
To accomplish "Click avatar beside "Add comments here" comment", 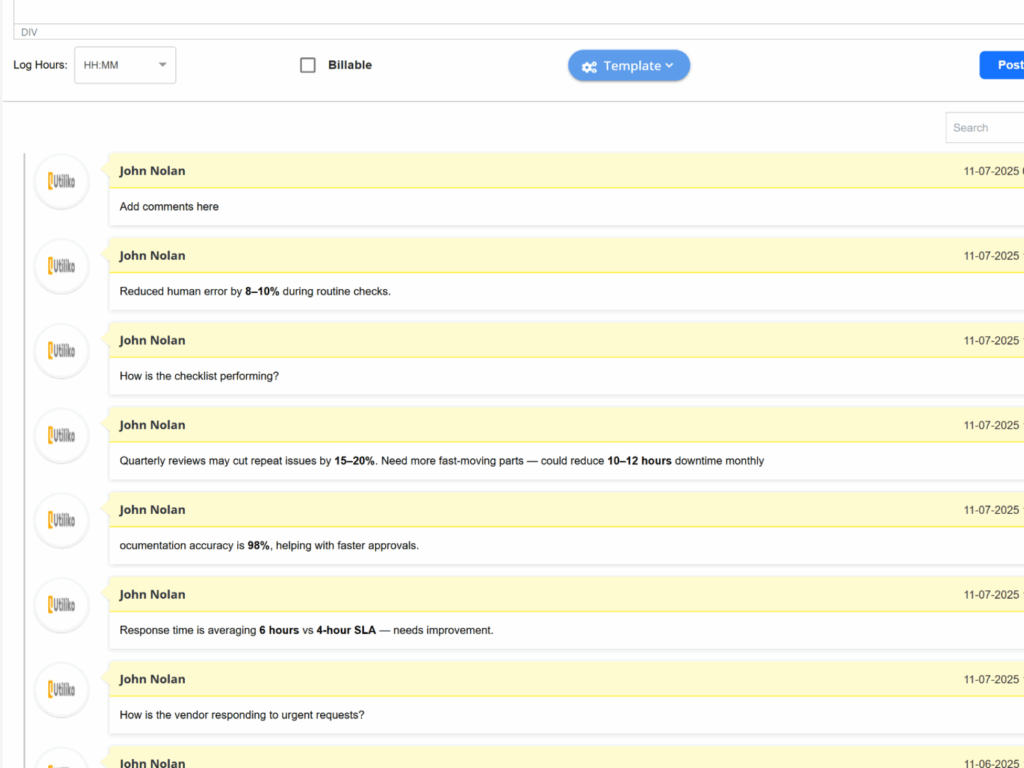I will (62, 181).
